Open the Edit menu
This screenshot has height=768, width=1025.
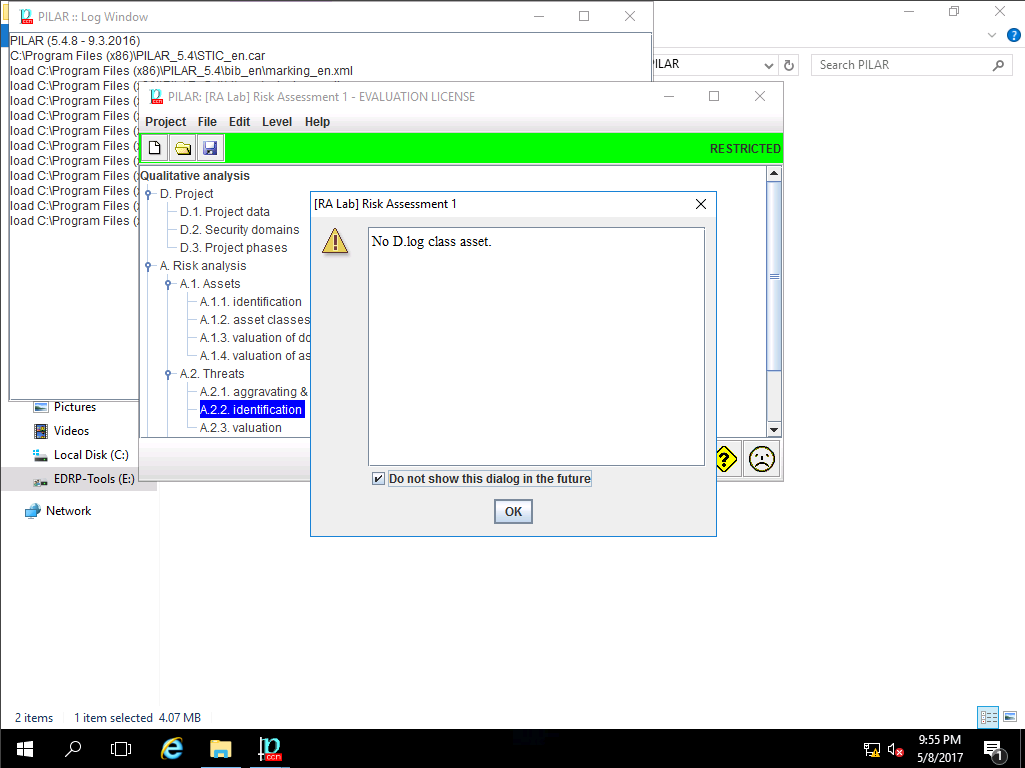tap(239, 122)
